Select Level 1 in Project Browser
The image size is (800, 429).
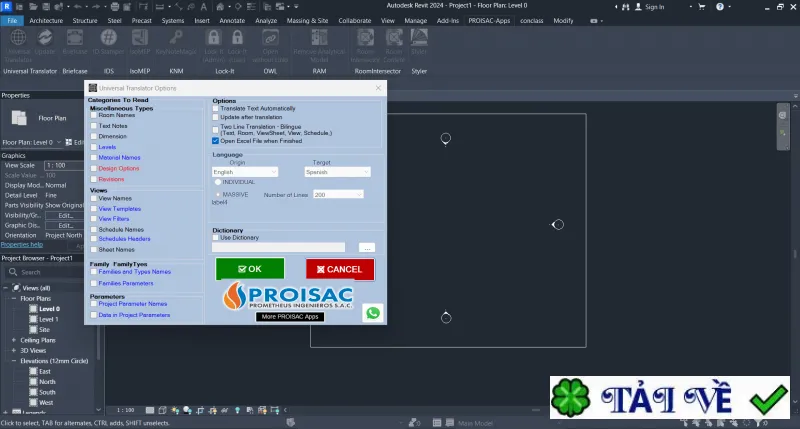click(x=49, y=319)
